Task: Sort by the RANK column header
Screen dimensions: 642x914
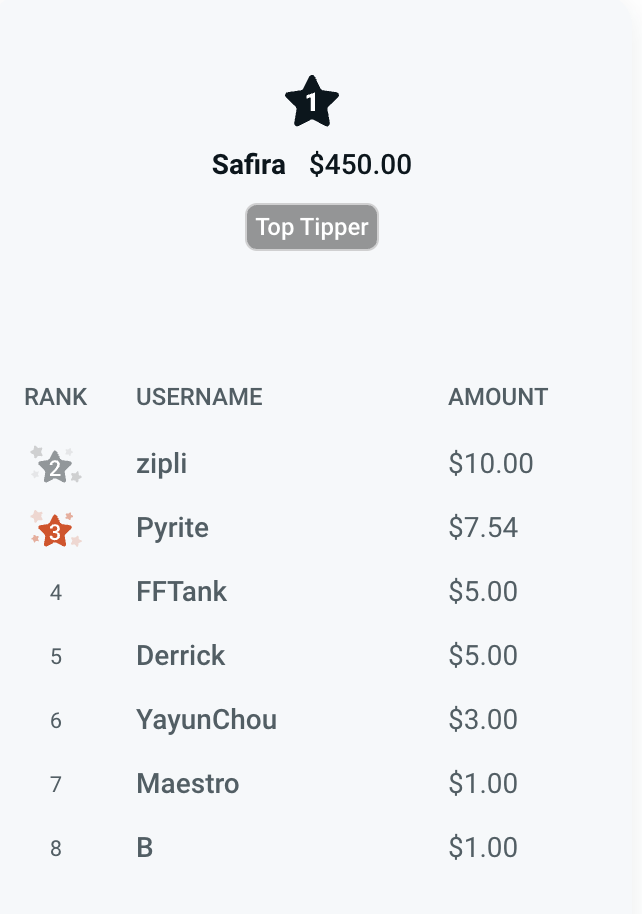Action: 56,397
